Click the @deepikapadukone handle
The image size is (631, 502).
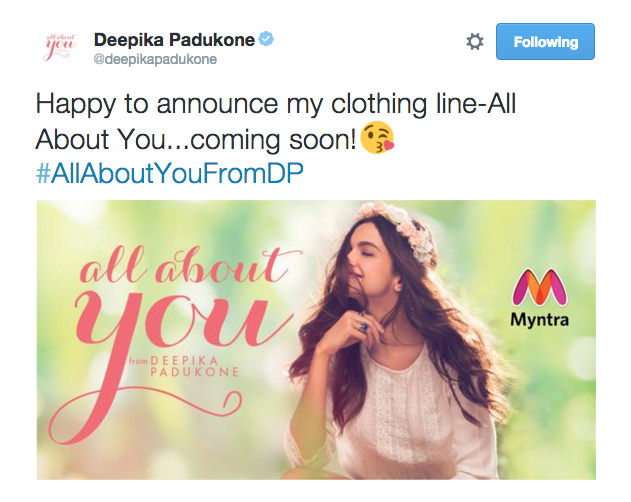click(155, 60)
